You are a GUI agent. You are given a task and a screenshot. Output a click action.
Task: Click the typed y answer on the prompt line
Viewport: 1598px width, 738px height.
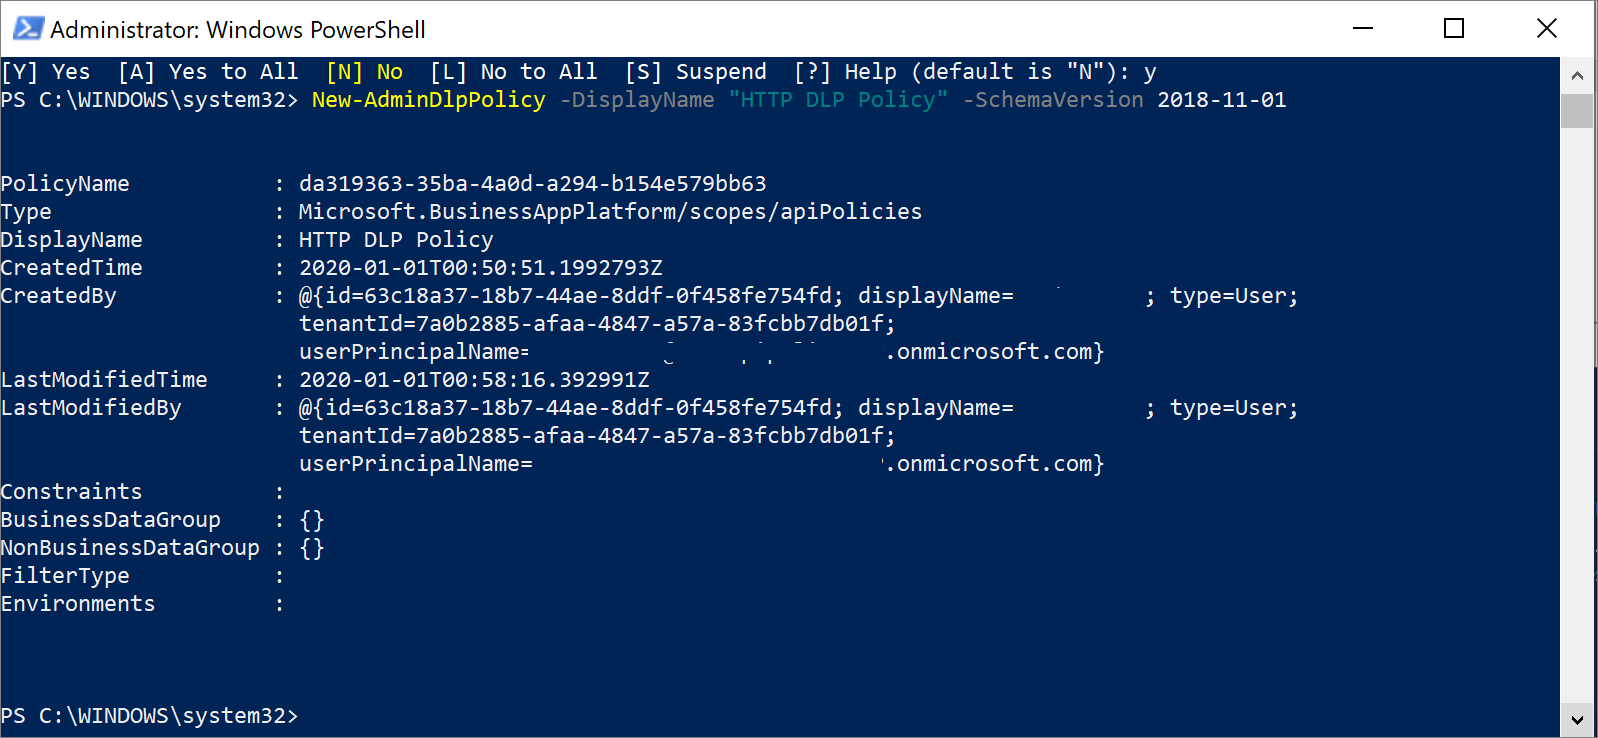(1149, 71)
